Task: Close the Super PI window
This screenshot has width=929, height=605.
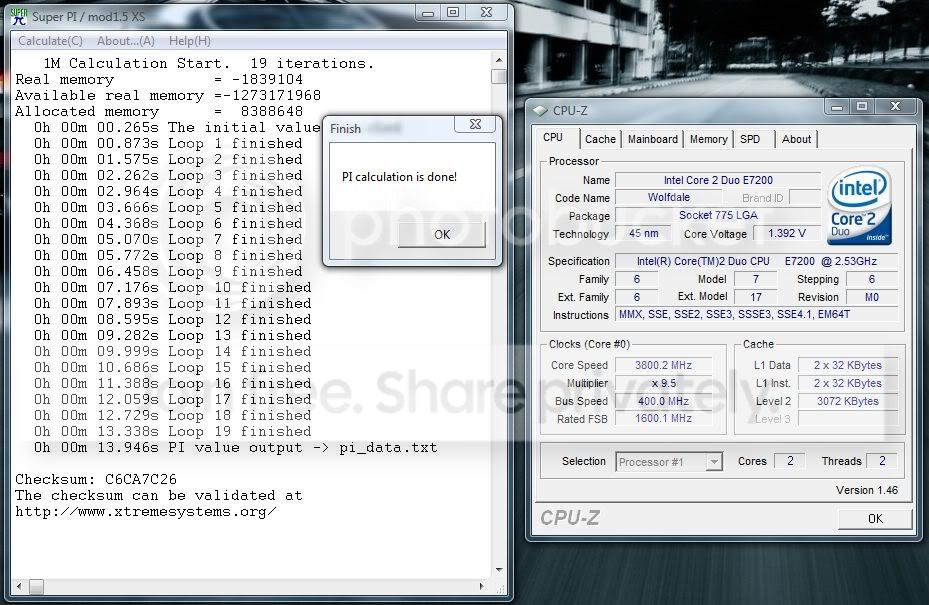Action: 486,12
